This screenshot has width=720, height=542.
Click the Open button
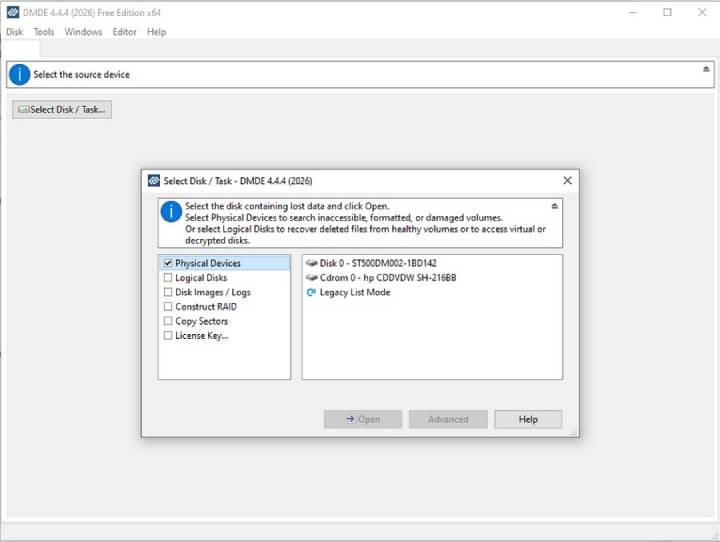tap(363, 419)
